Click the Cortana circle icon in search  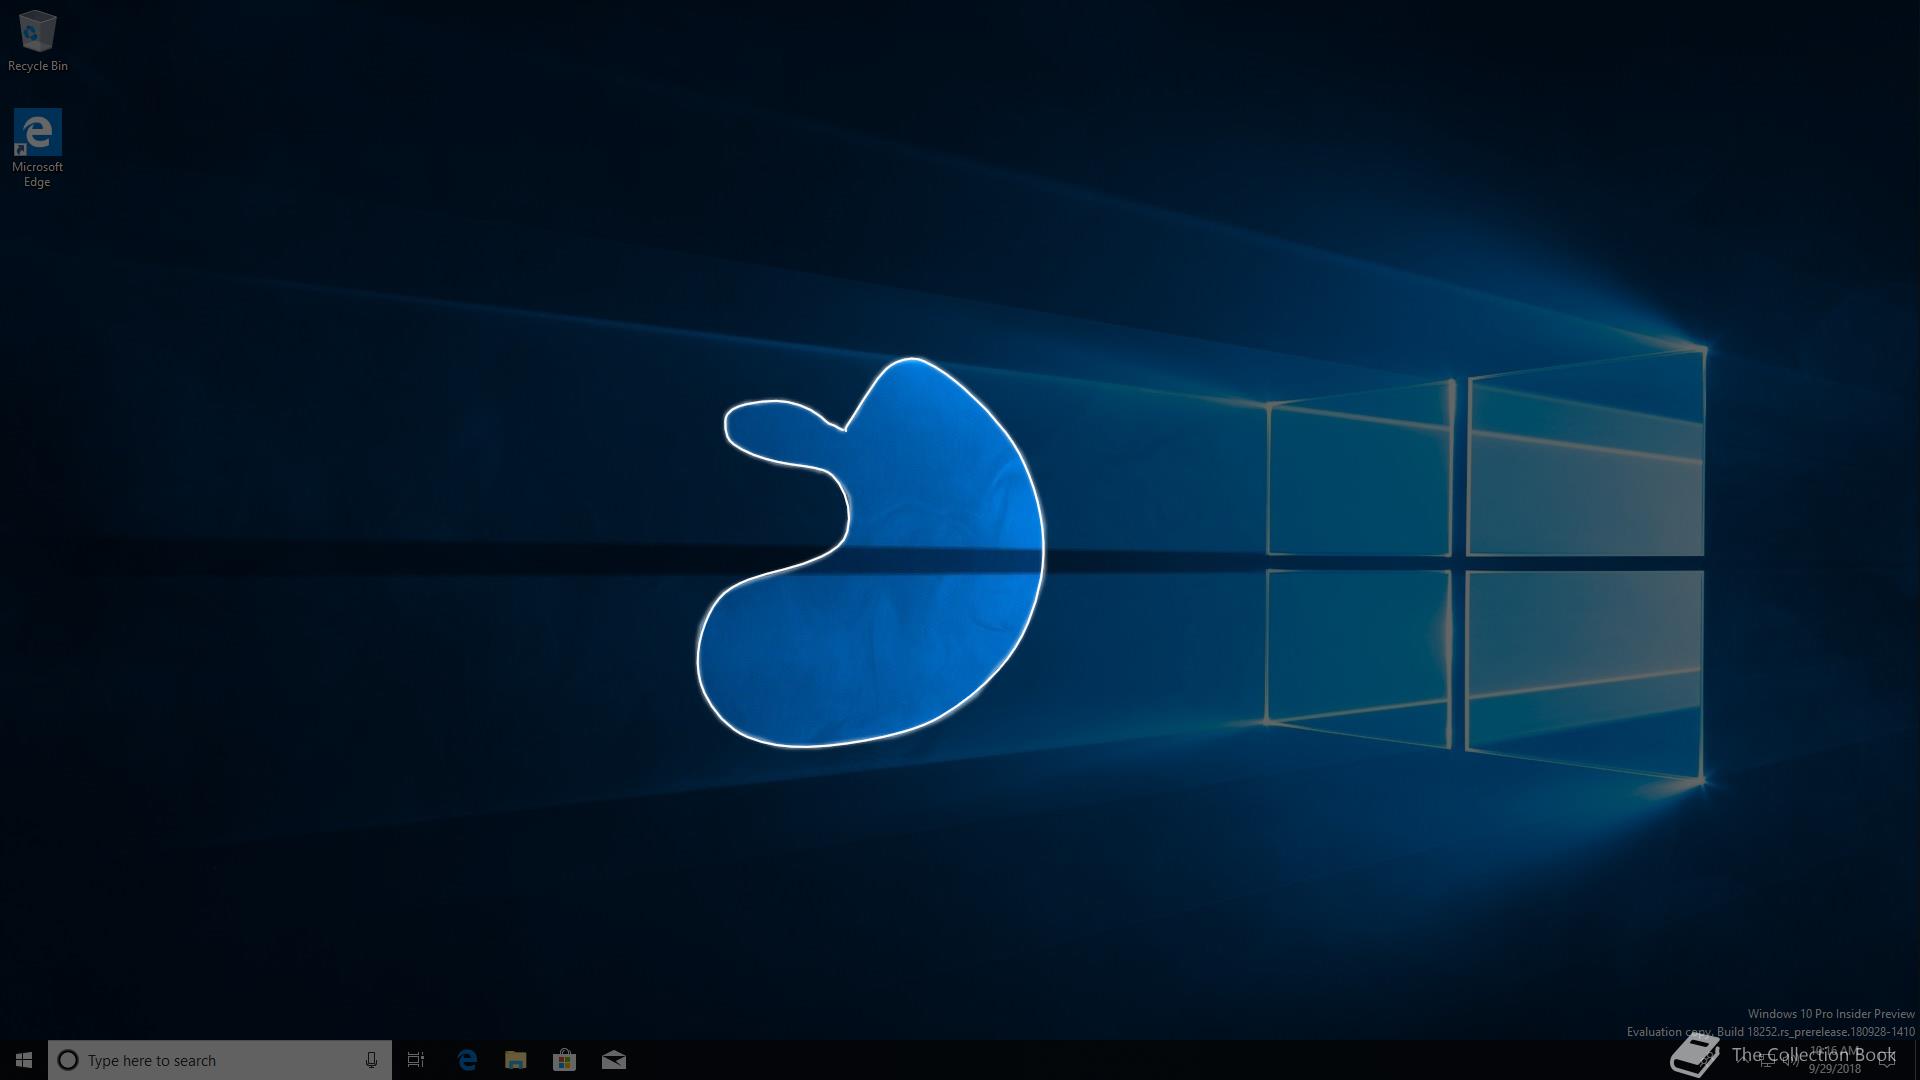68,1060
